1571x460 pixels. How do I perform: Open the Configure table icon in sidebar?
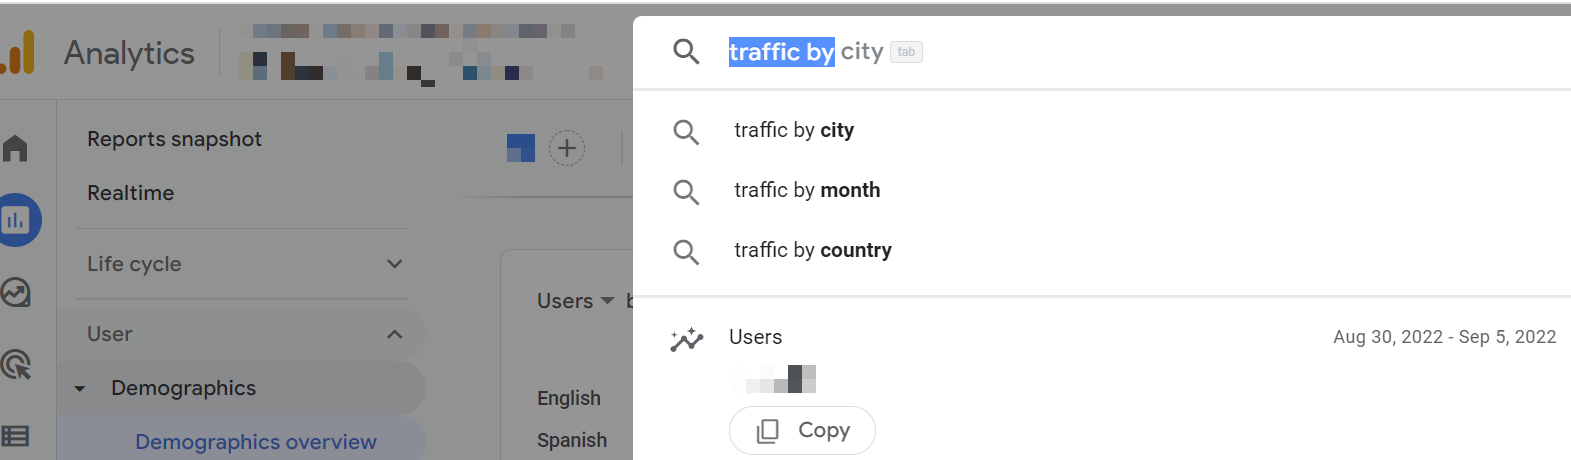pyautogui.click(x=15, y=436)
